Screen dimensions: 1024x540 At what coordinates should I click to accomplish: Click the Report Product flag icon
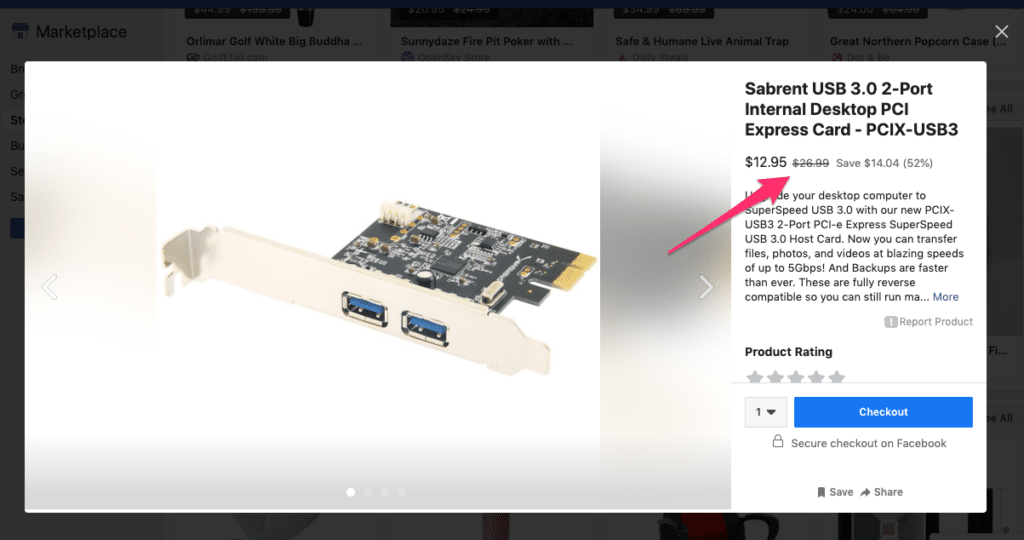click(890, 322)
